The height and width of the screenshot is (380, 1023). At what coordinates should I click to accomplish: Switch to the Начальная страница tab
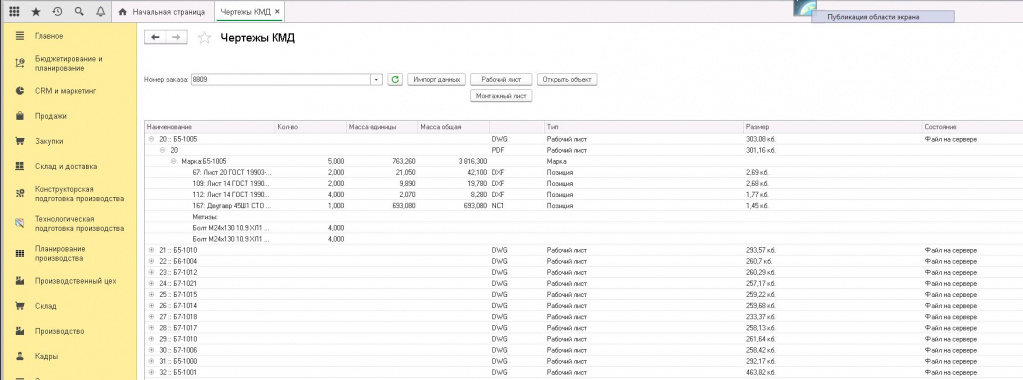click(162, 12)
